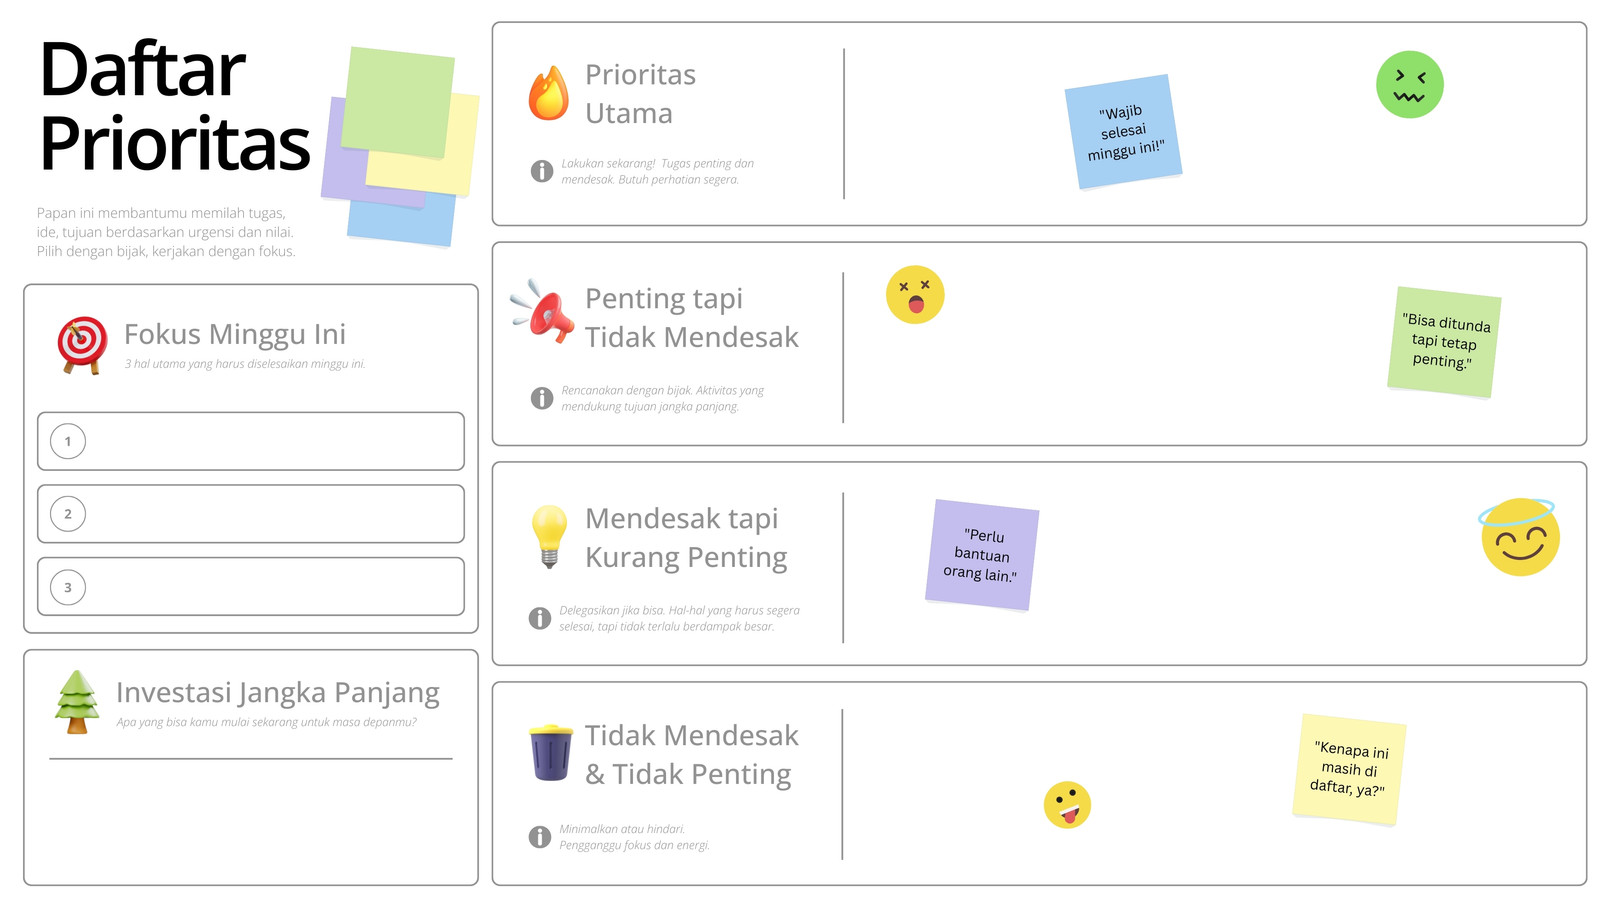Image resolution: width=1600 pixels, height=900 pixels.
Task: Select the blue sticky note "Wajib selesai minggu ini!"
Action: pyautogui.click(x=1123, y=132)
